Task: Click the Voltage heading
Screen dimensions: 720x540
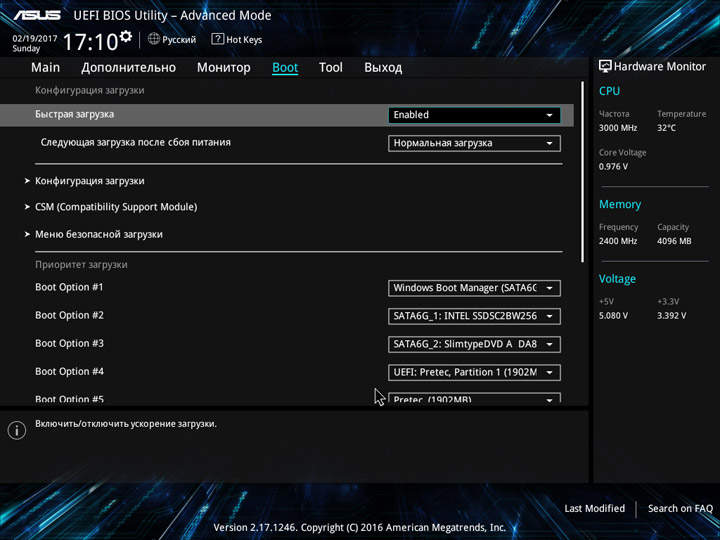Action: point(617,279)
